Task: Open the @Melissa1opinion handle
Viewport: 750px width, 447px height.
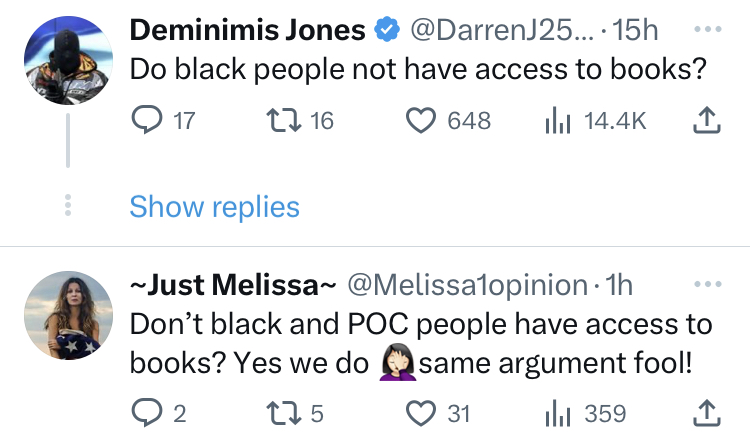Action: (467, 285)
